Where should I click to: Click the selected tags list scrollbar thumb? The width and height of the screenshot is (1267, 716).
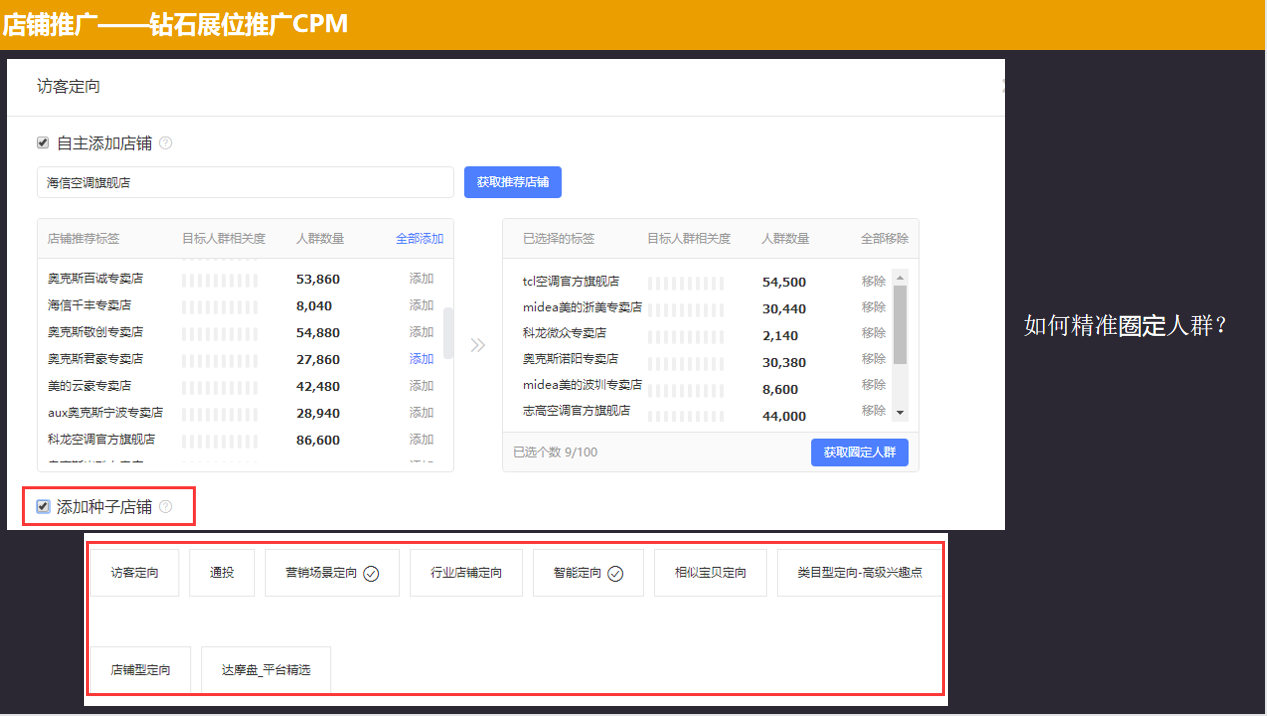pyautogui.click(x=900, y=325)
